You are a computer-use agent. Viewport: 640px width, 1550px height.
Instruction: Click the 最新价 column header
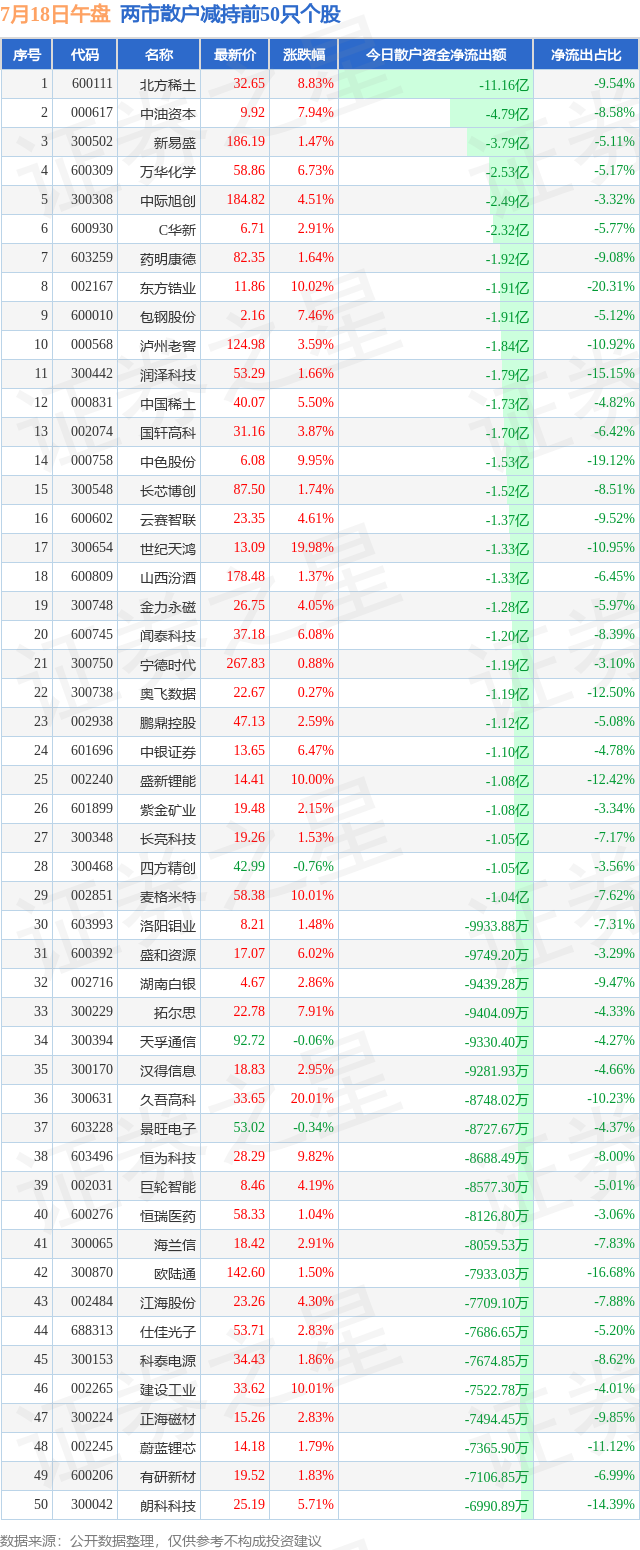234,55
